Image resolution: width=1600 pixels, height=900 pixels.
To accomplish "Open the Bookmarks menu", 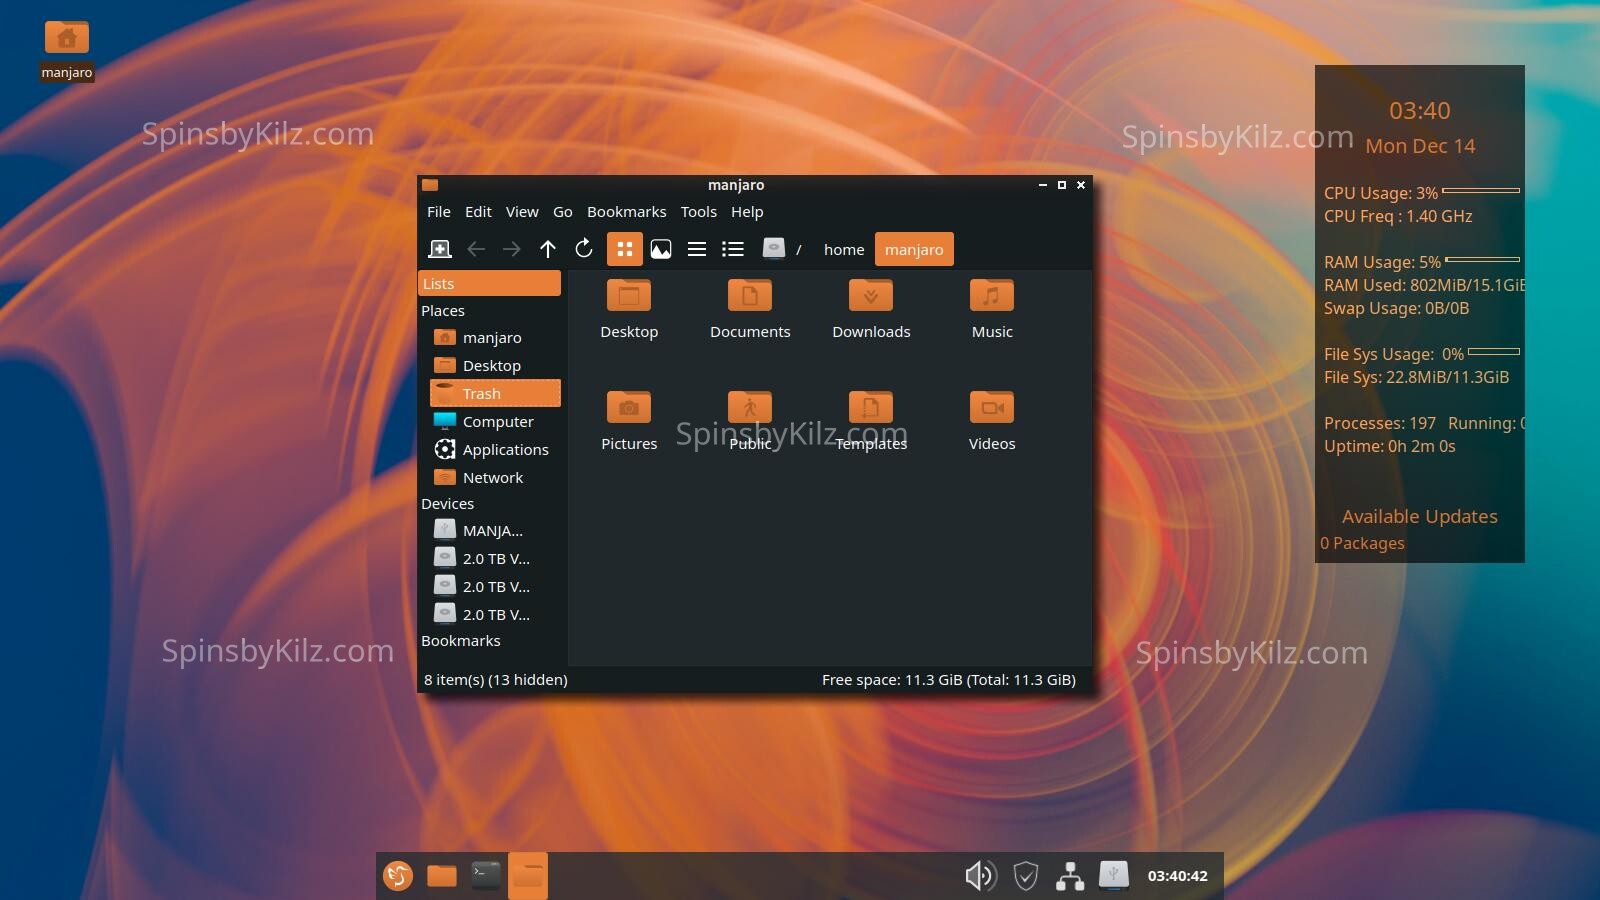I will [626, 212].
